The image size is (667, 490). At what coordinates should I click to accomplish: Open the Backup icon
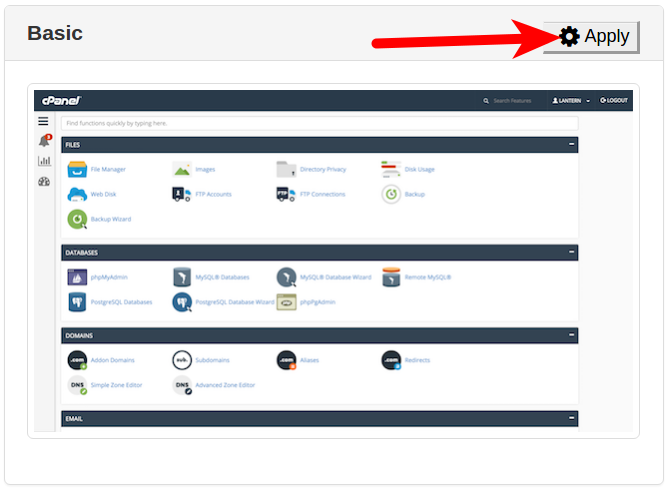pos(391,194)
